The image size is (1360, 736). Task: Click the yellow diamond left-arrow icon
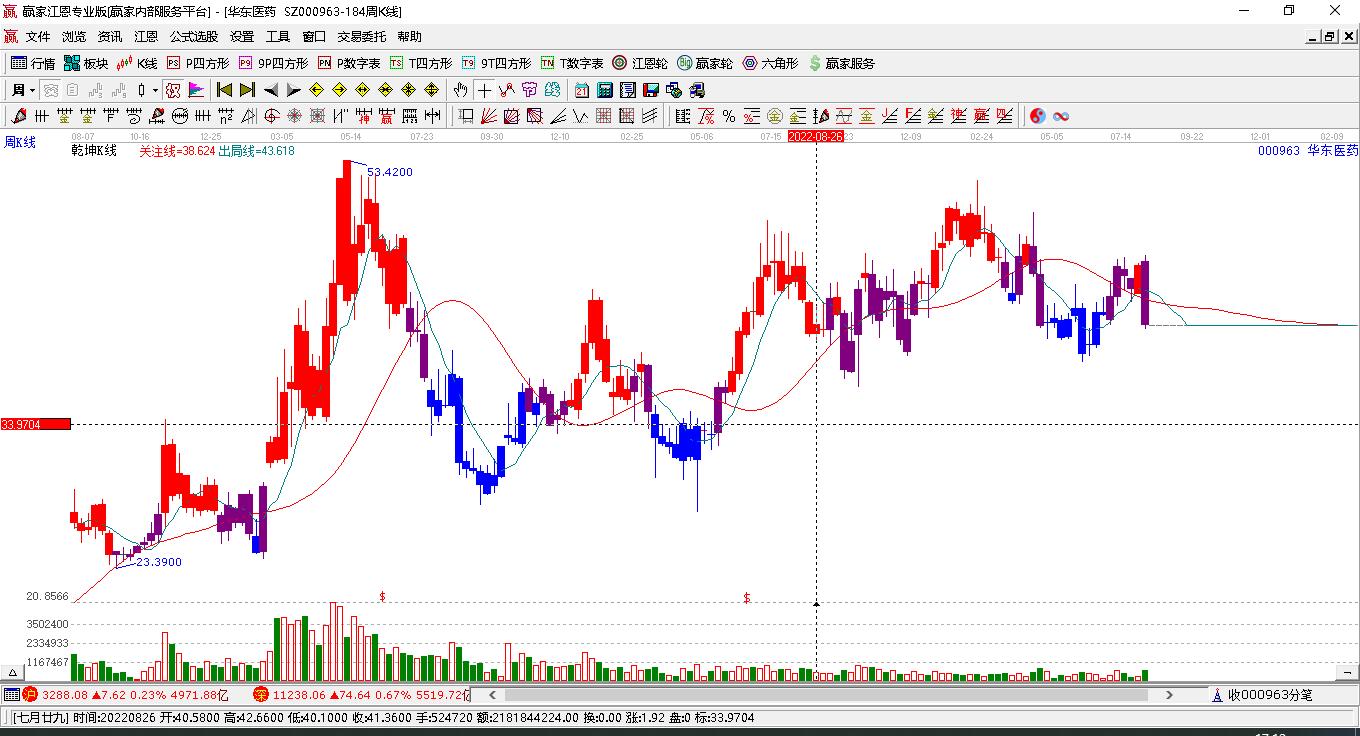(x=316, y=90)
